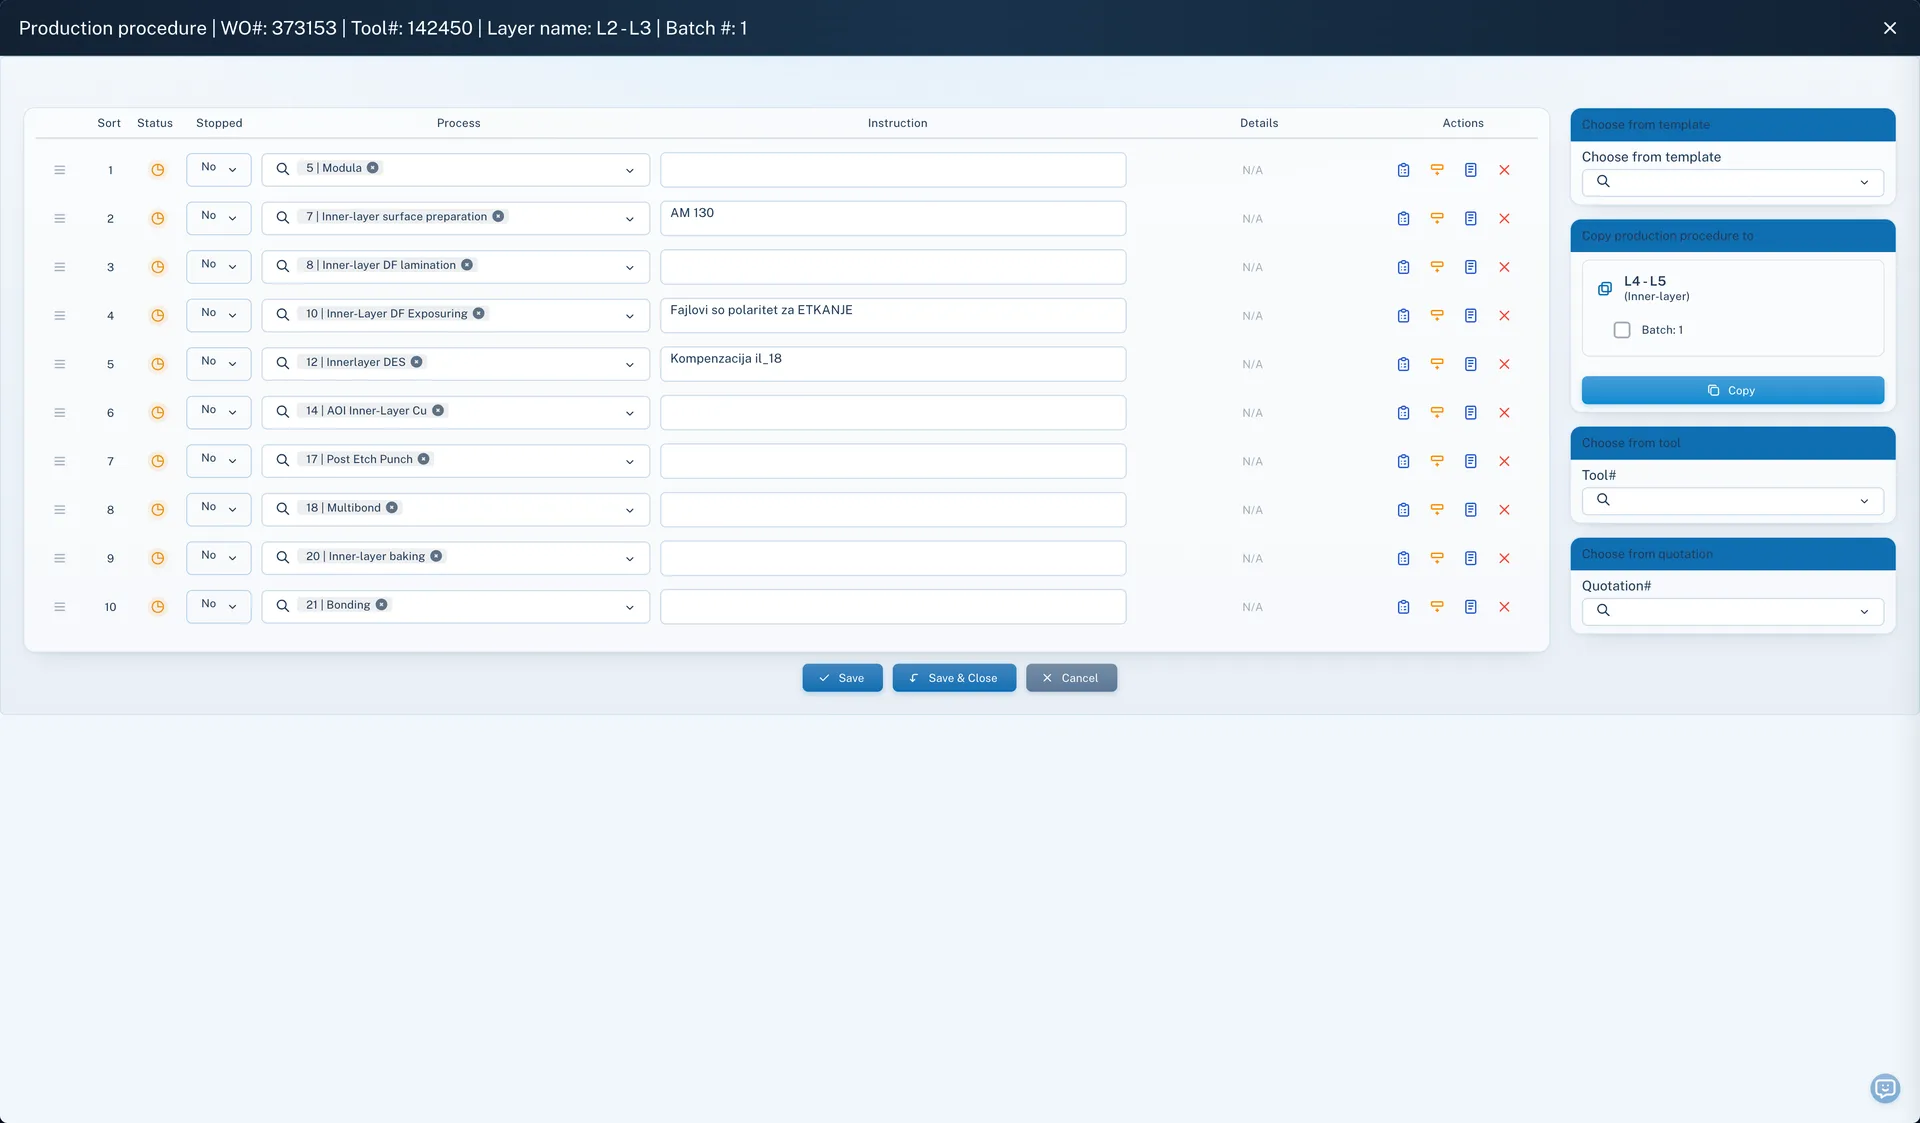This screenshot has width=1920, height=1123.
Task: Open Stopped dropdown in row 1
Action: click(x=218, y=169)
